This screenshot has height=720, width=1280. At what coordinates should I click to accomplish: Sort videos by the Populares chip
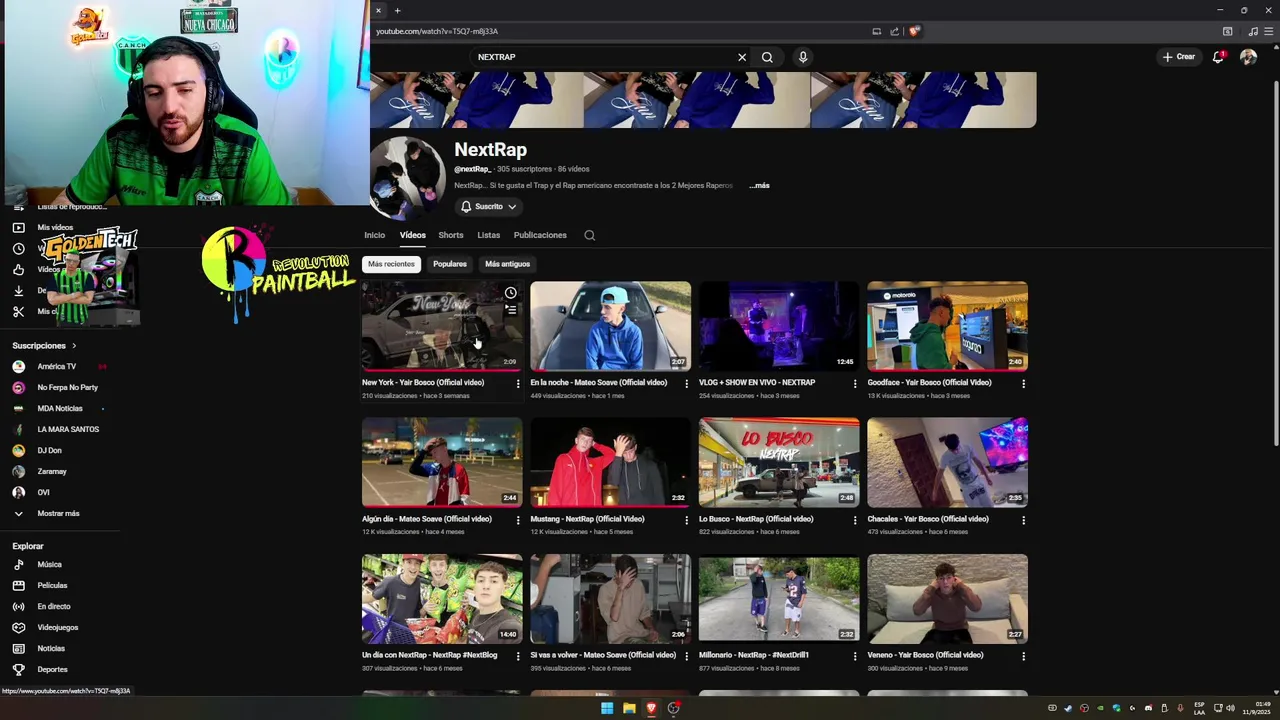pos(450,264)
